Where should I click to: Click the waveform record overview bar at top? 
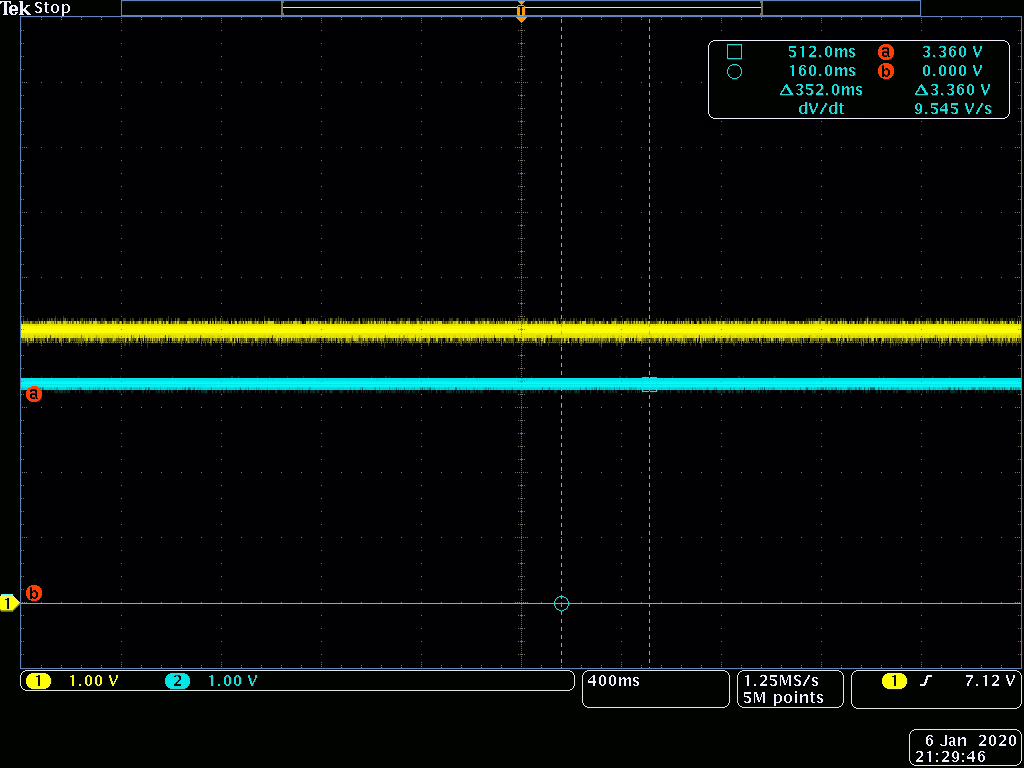pos(520,8)
